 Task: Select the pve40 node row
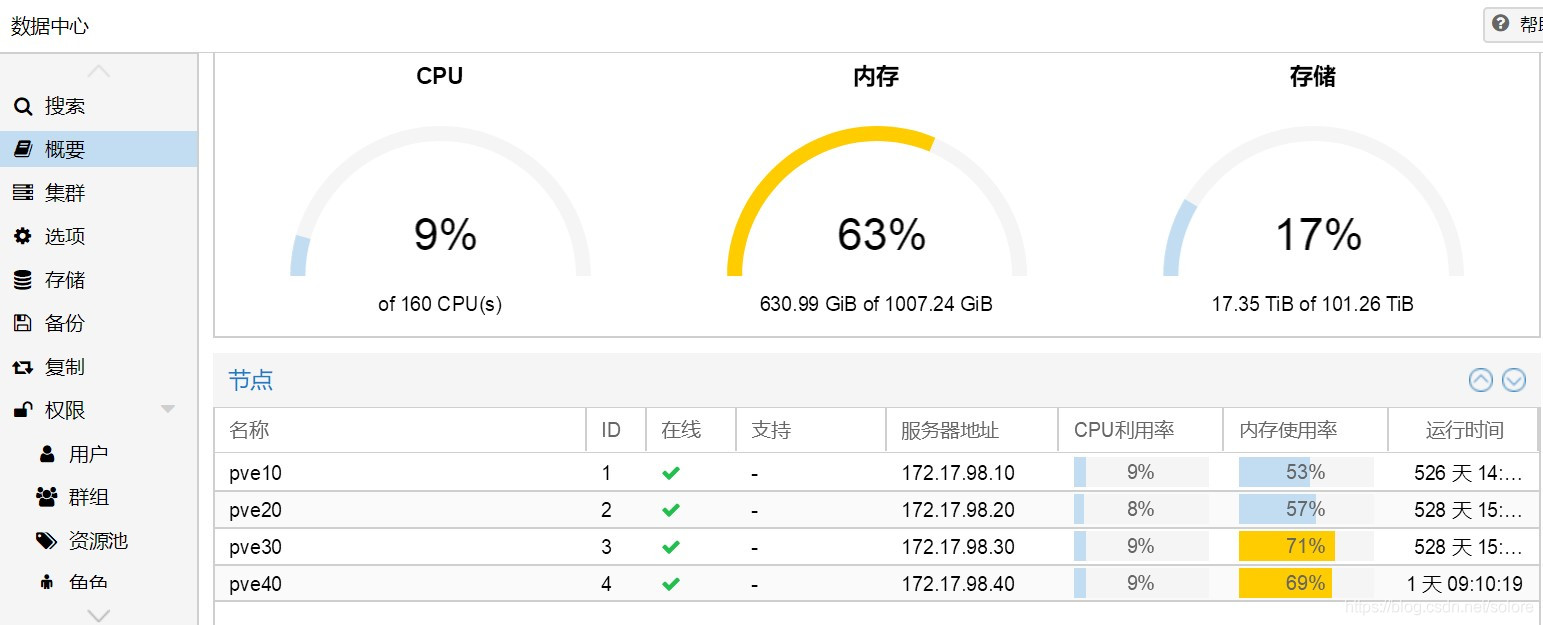tap(876, 583)
